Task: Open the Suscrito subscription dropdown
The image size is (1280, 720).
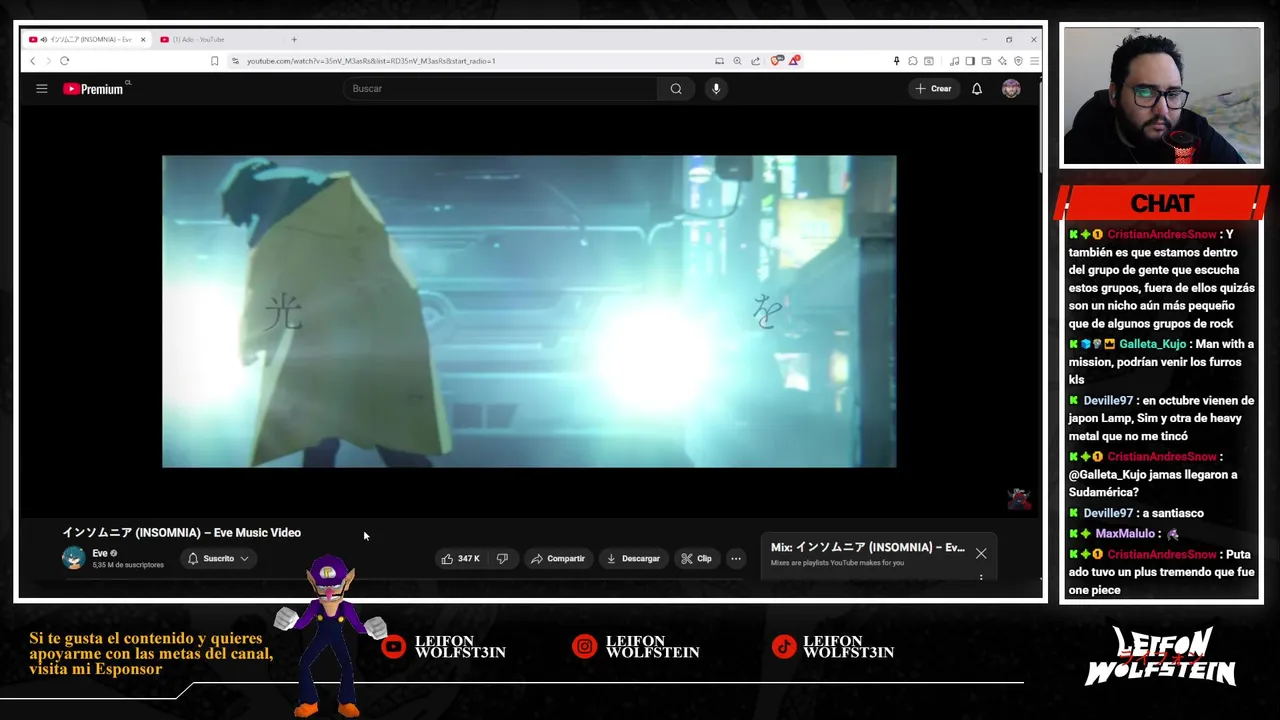Action: click(218, 559)
